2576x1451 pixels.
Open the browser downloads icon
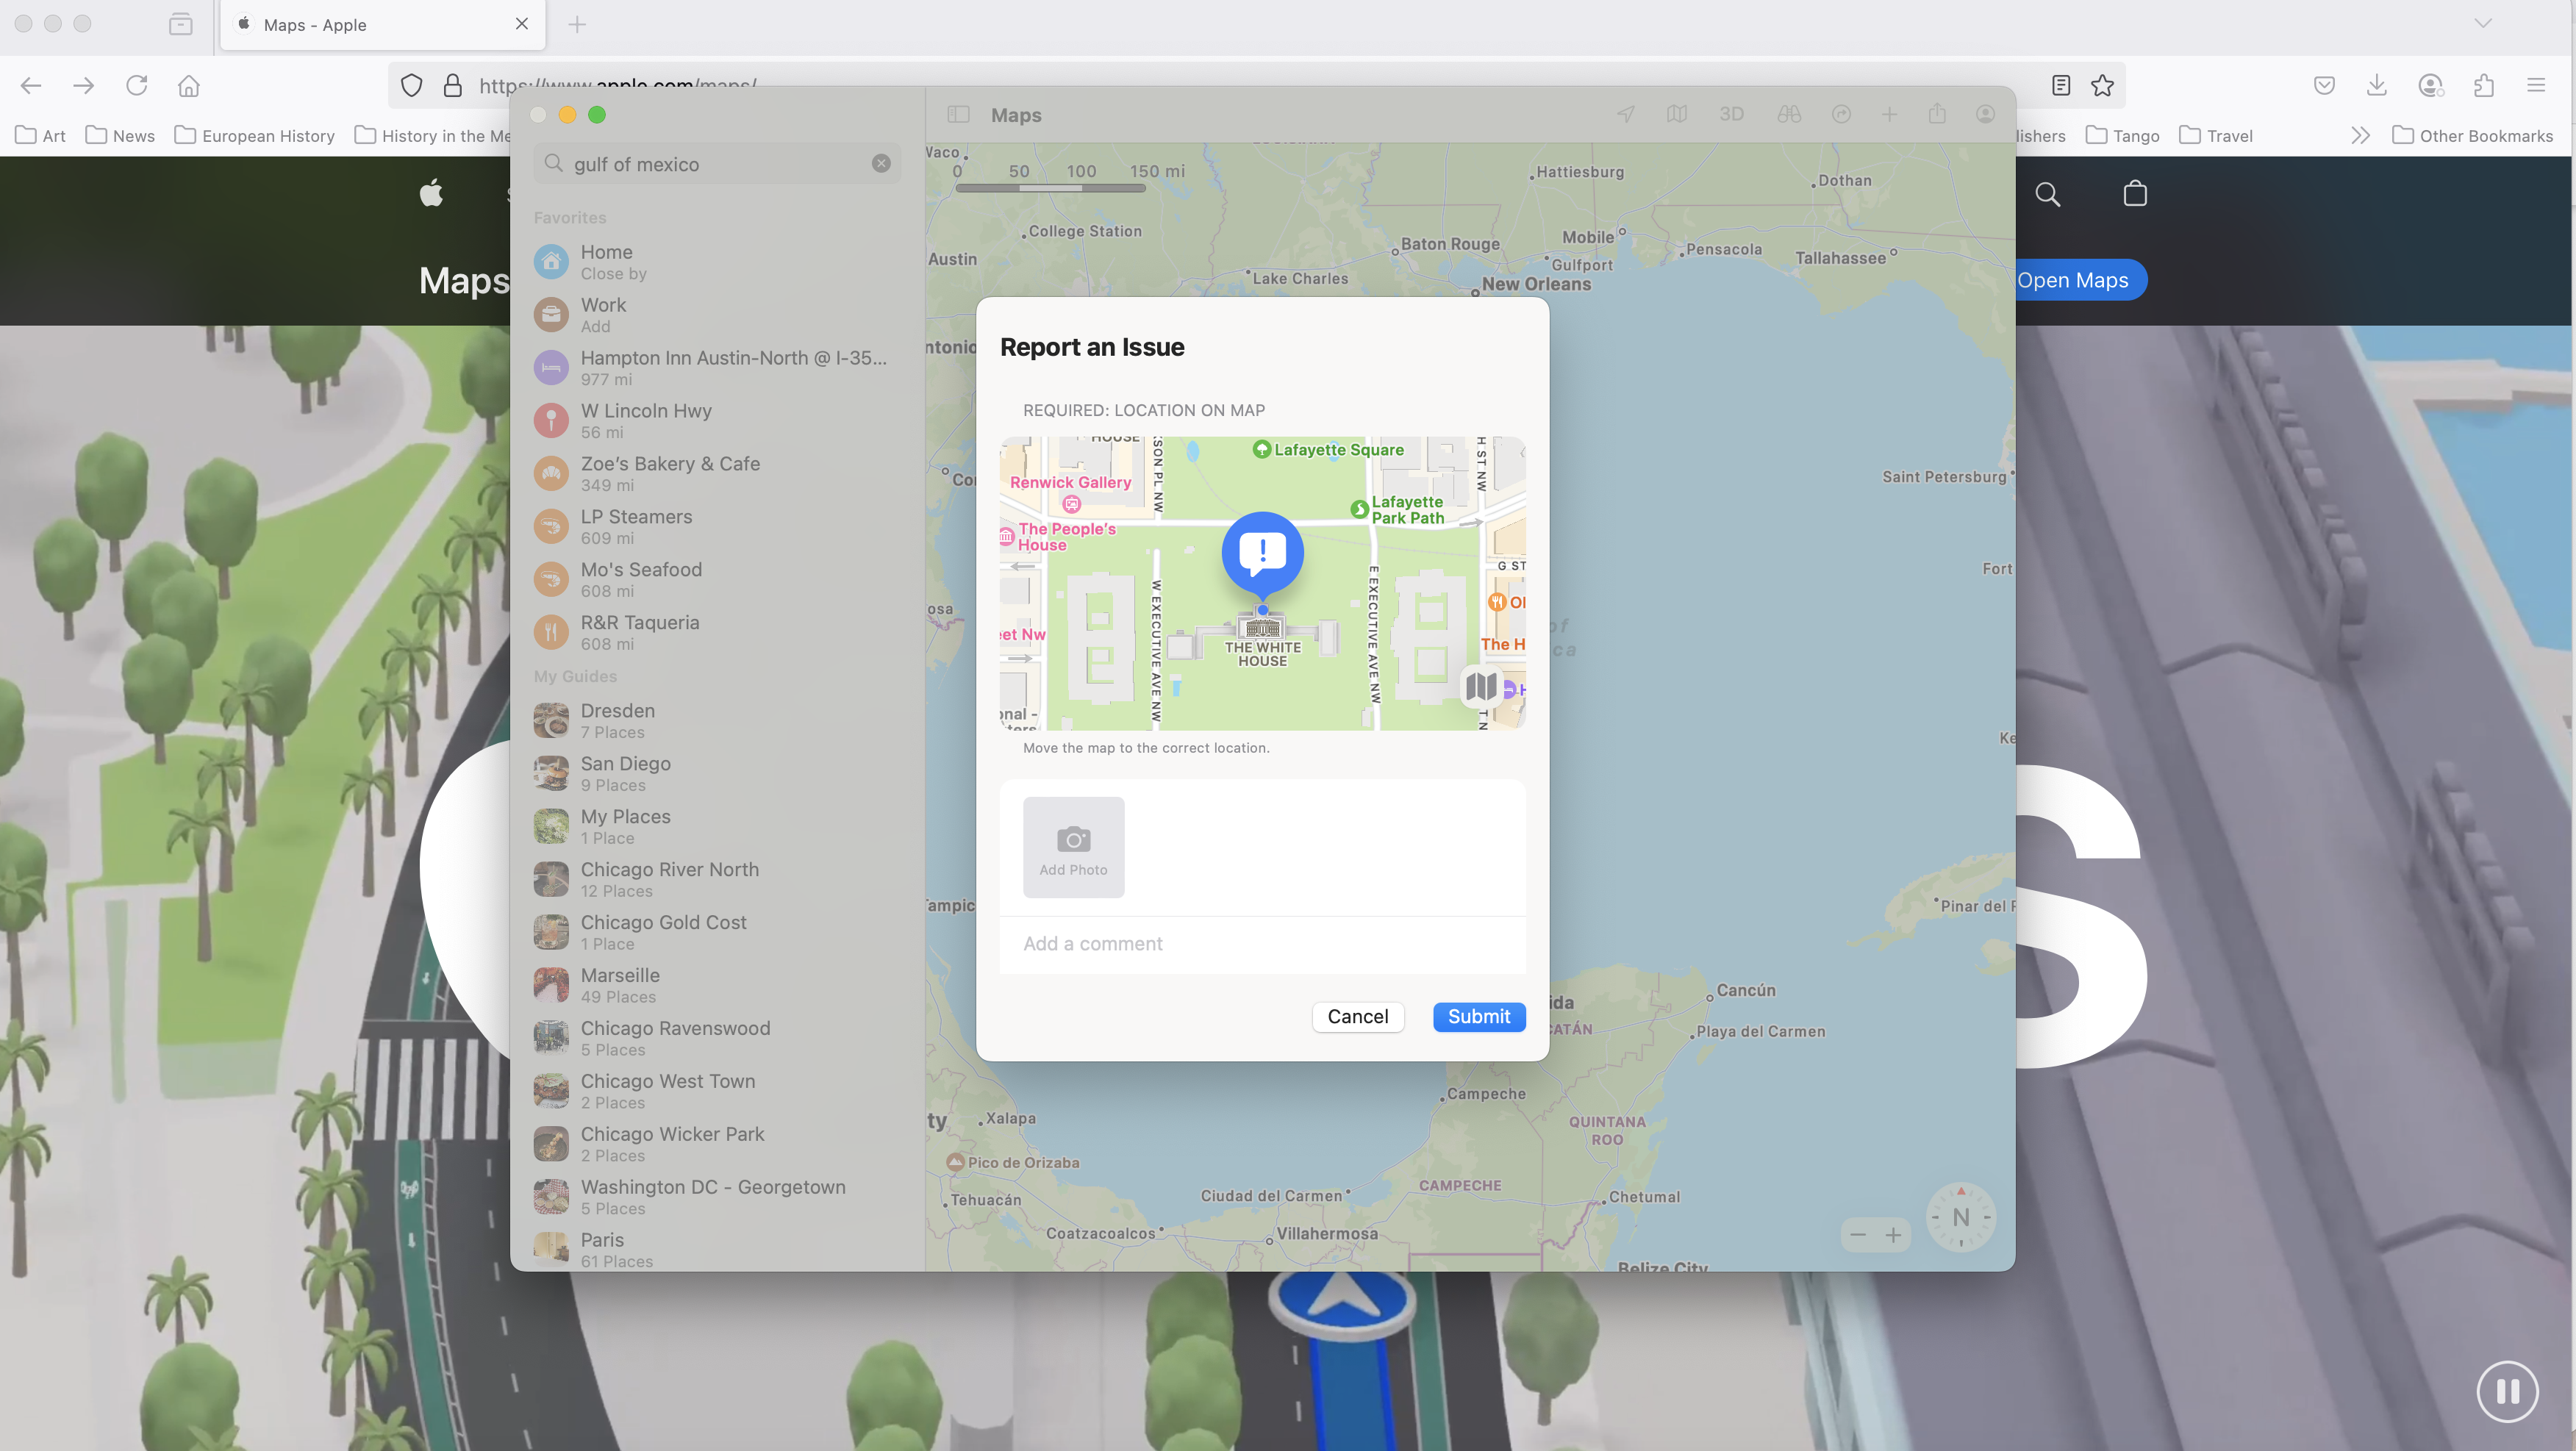(x=2377, y=86)
